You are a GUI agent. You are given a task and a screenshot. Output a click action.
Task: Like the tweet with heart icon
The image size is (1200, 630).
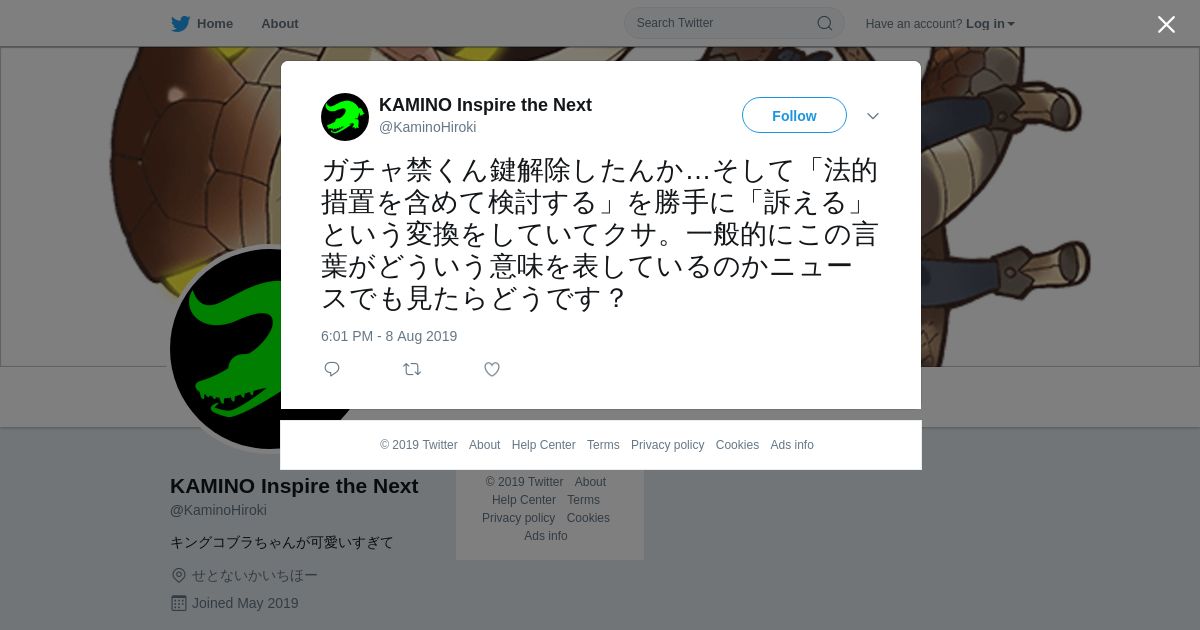[492, 369]
